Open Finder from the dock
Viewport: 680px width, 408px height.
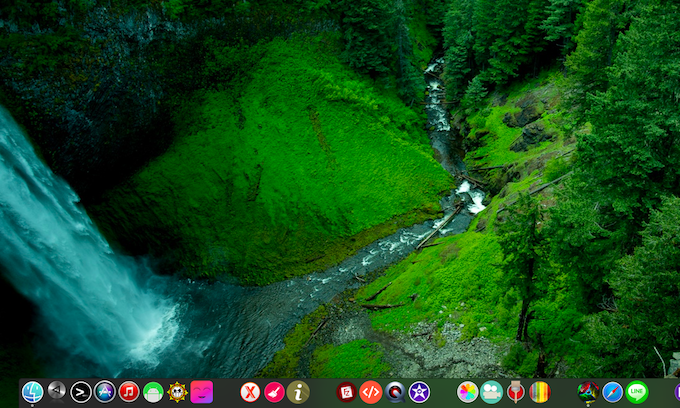point(32,392)
